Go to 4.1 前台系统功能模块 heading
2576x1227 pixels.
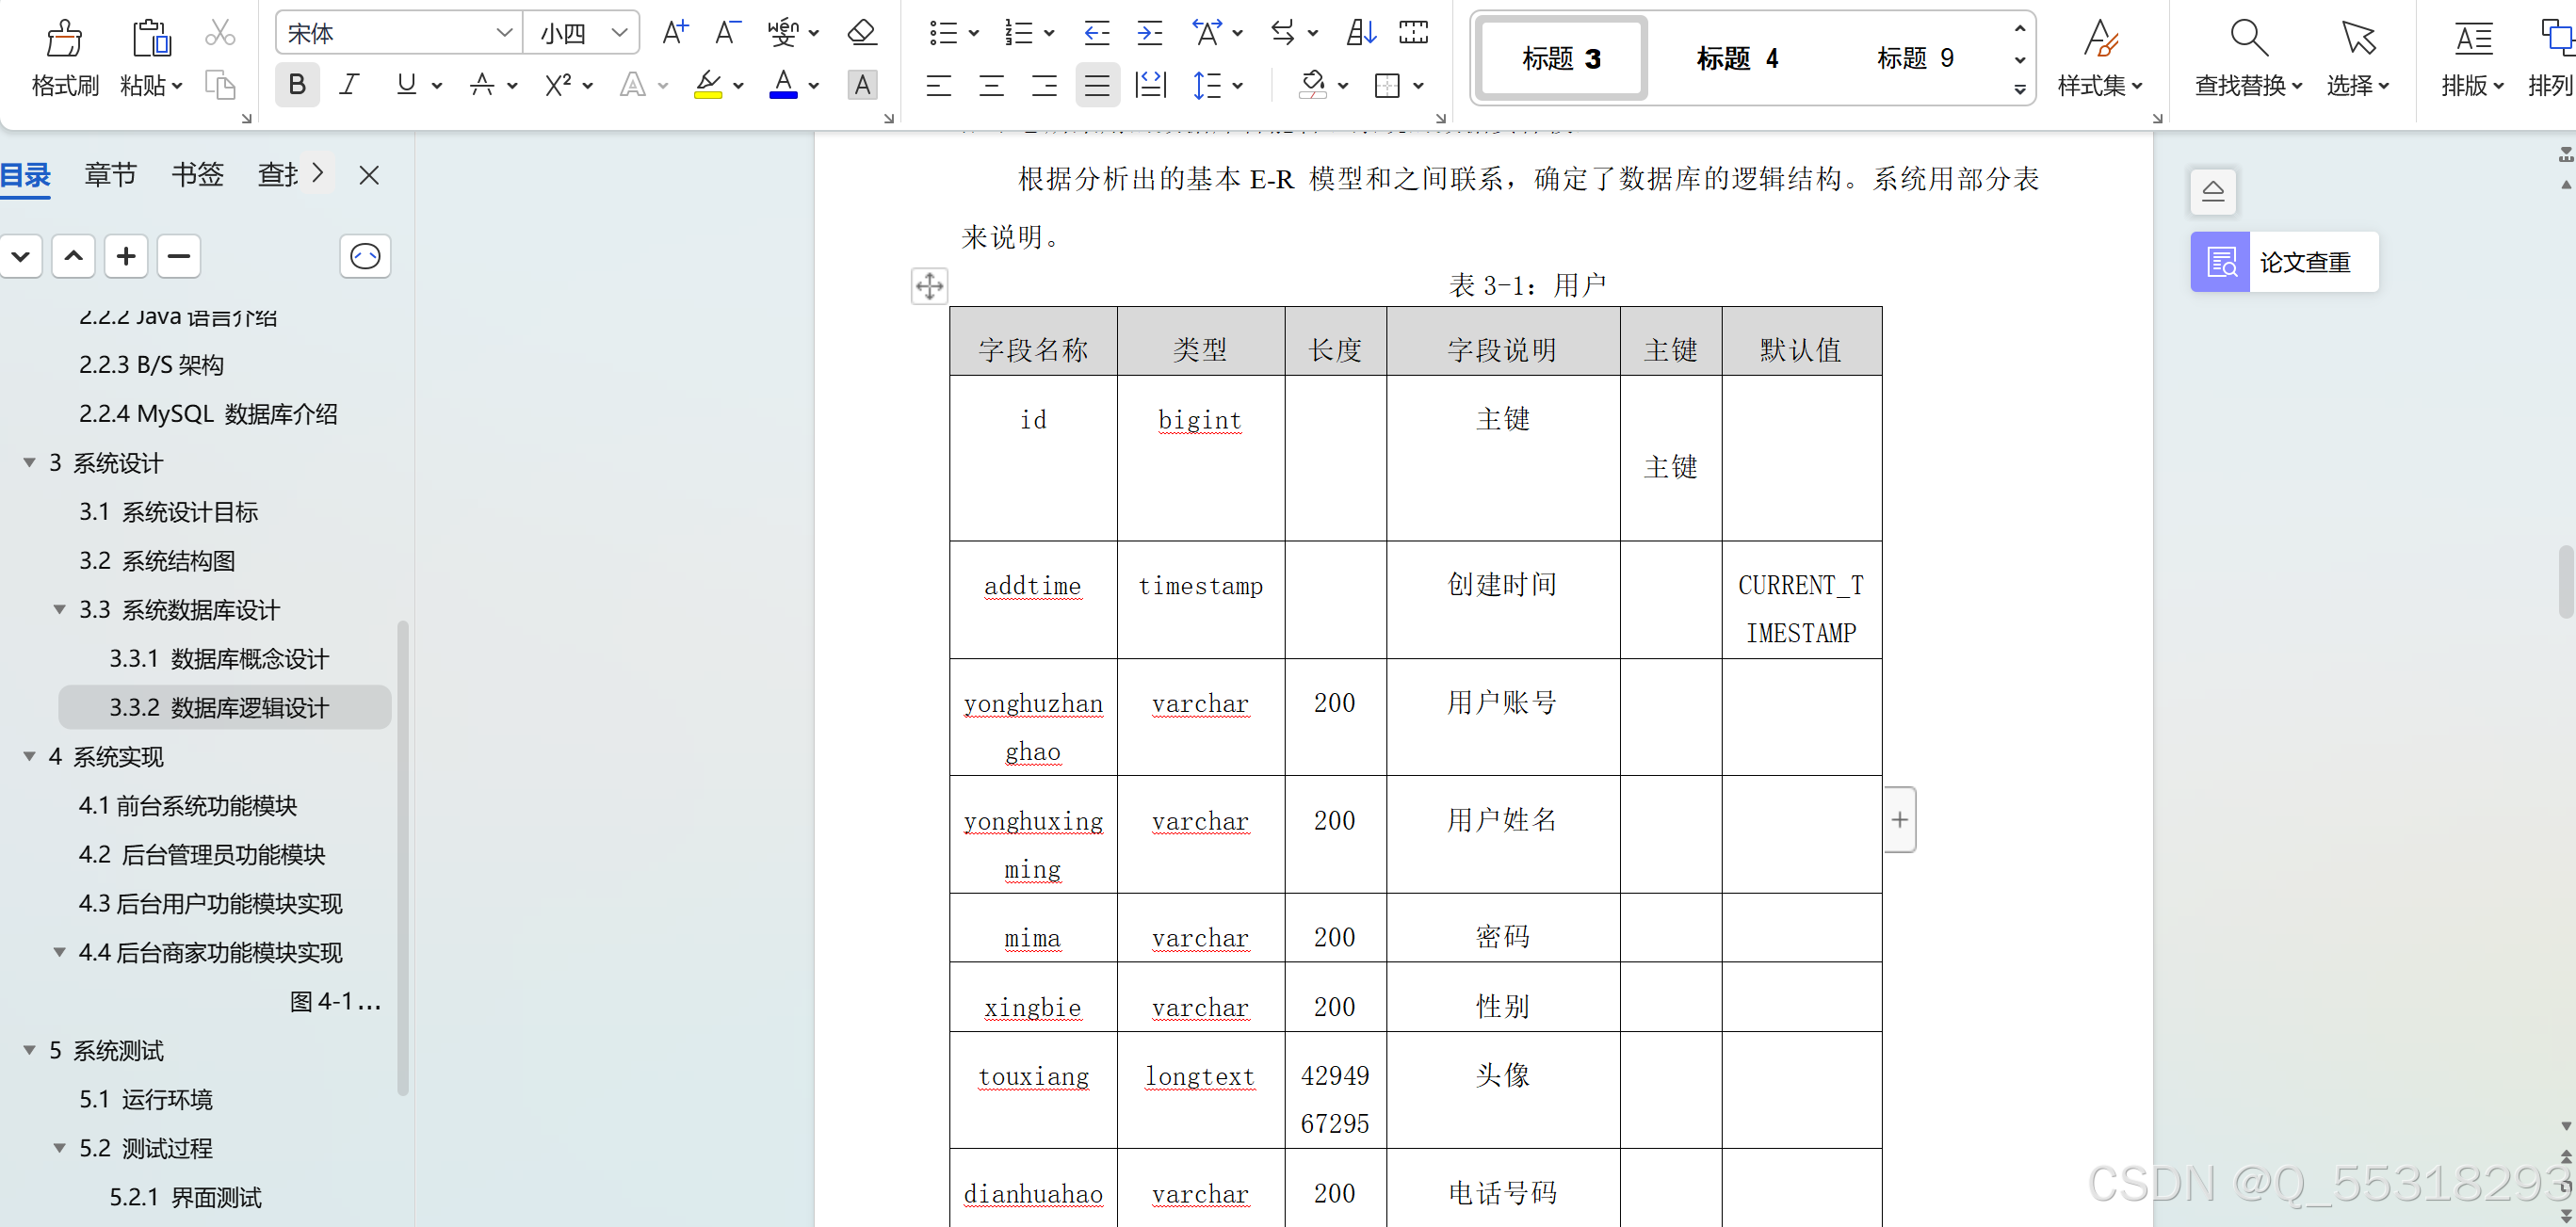pyautogui.click(x=188, y=806)
